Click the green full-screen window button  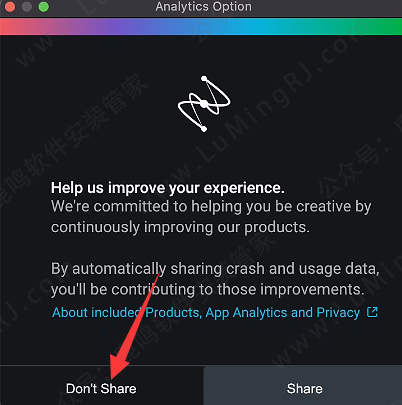point(44,7)
